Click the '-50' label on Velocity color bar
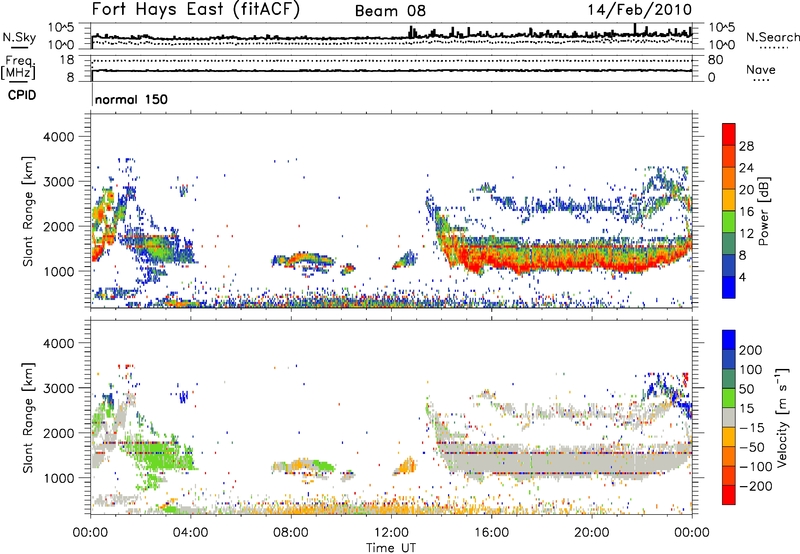Image resolution: width=800 pixels, height=554 pixels. (x=752, y=447)
